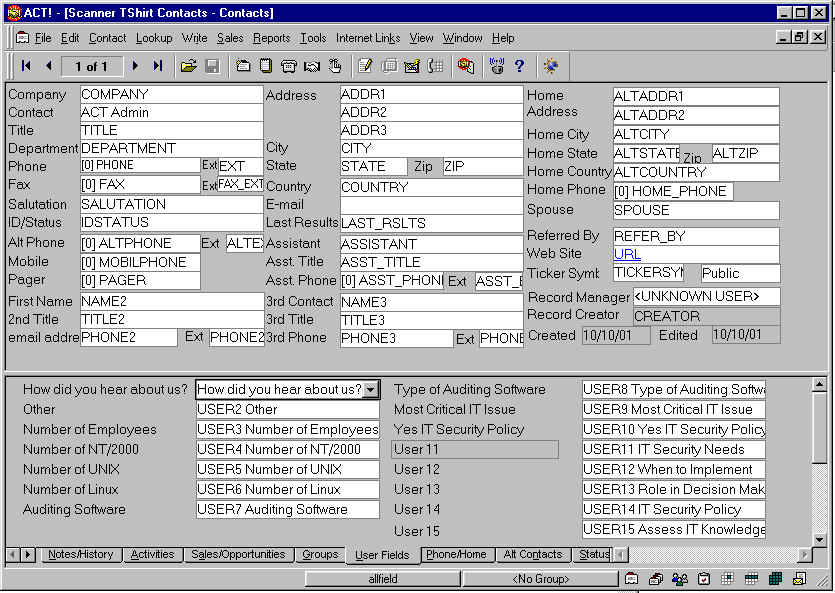This screenshot has height=593, width=835.
Task: Click the ACT! document icon beside File
Action: [x=22, y=38]
